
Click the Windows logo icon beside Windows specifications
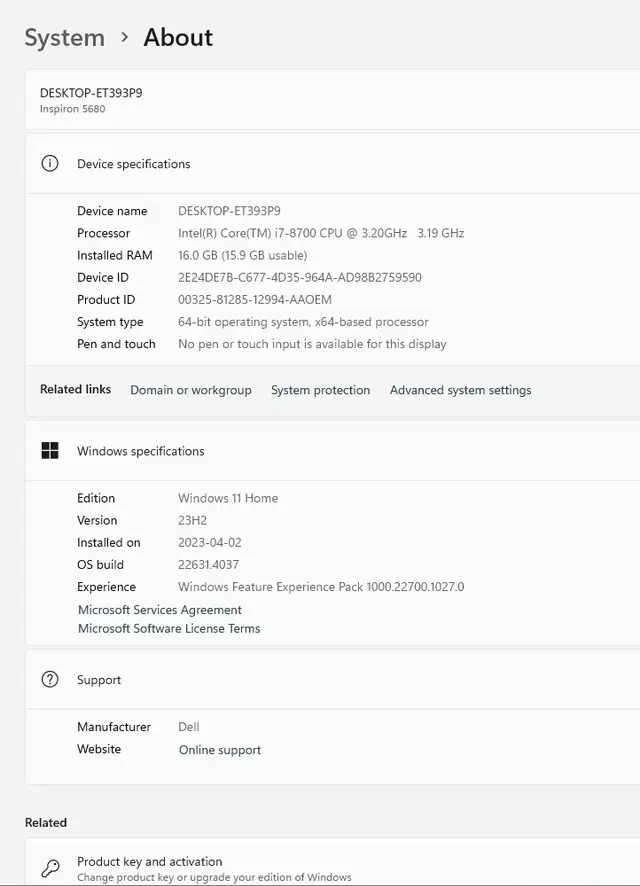click(x=50, y=450)
